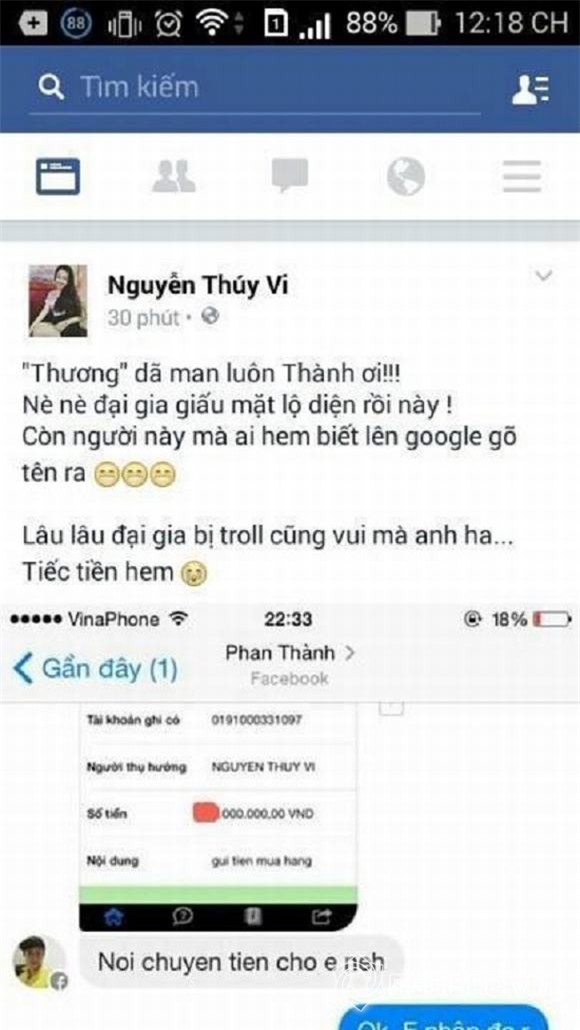The width and height of the screenshot is (580, 1030).
Task: Tap the home icon in transfer screenshot
Action: coord(114,917)
